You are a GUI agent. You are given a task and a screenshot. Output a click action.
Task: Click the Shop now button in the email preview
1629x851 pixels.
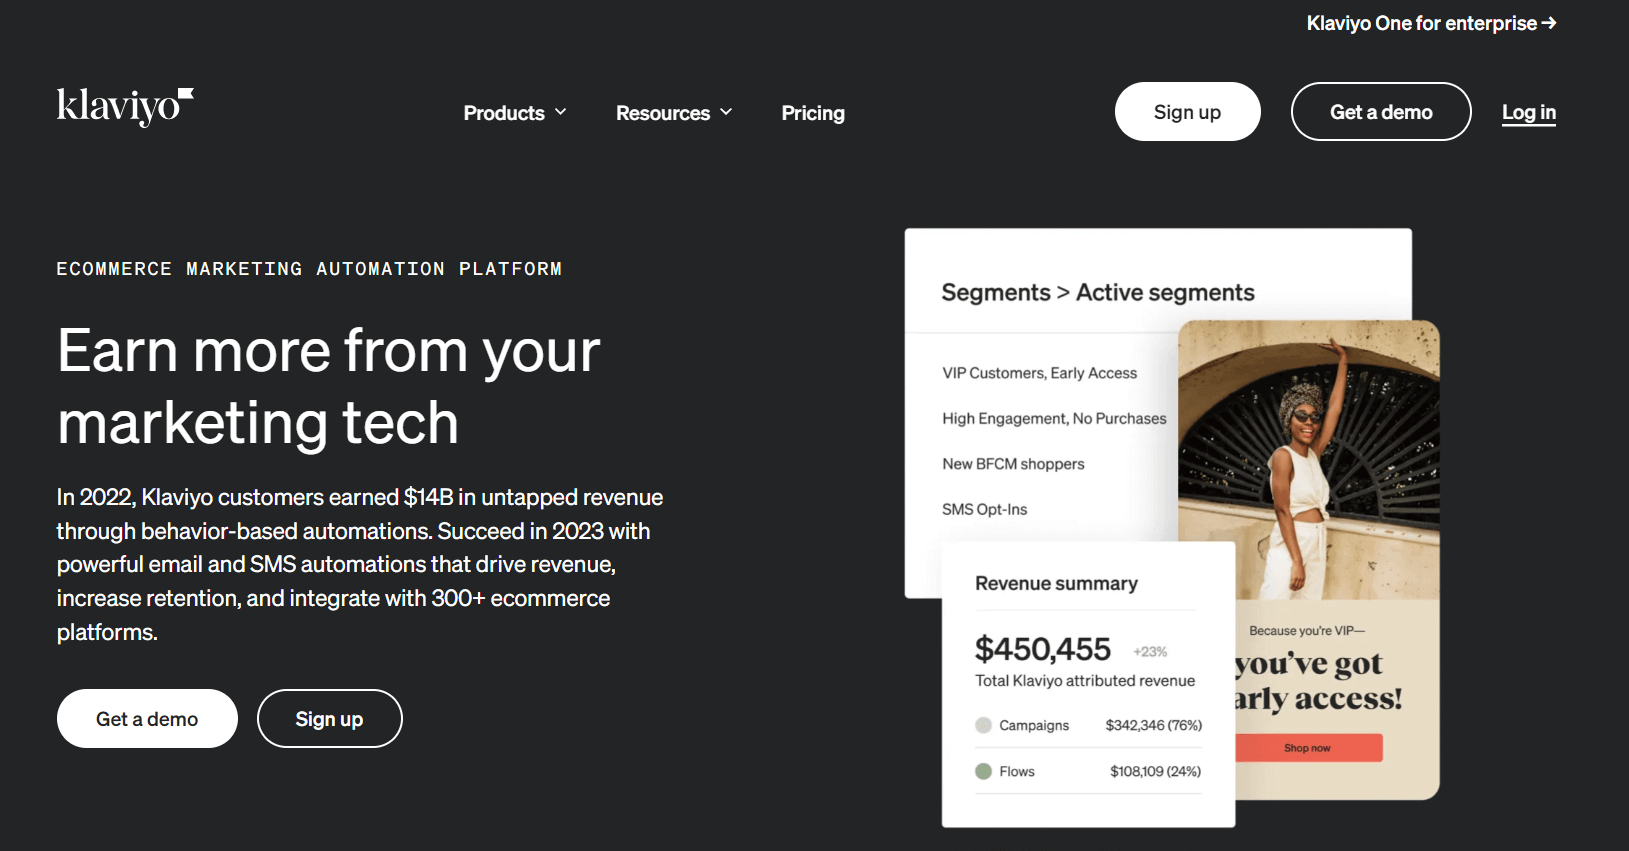click(1308, 747)
